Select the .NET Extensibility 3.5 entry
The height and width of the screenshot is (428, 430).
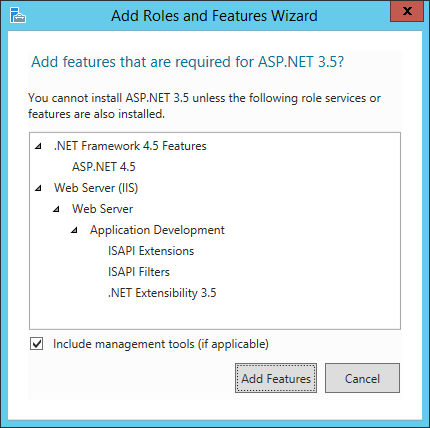click(x=162, y=293)
